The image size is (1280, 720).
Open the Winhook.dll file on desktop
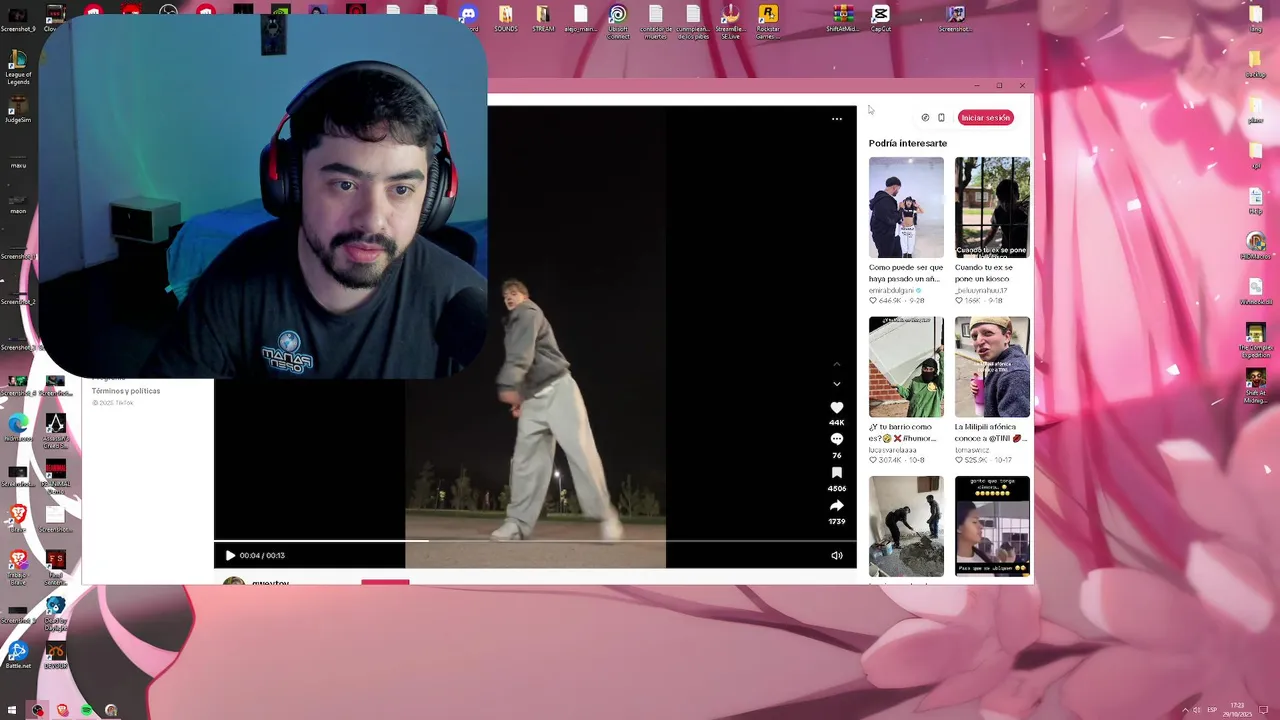(1256, 291)
